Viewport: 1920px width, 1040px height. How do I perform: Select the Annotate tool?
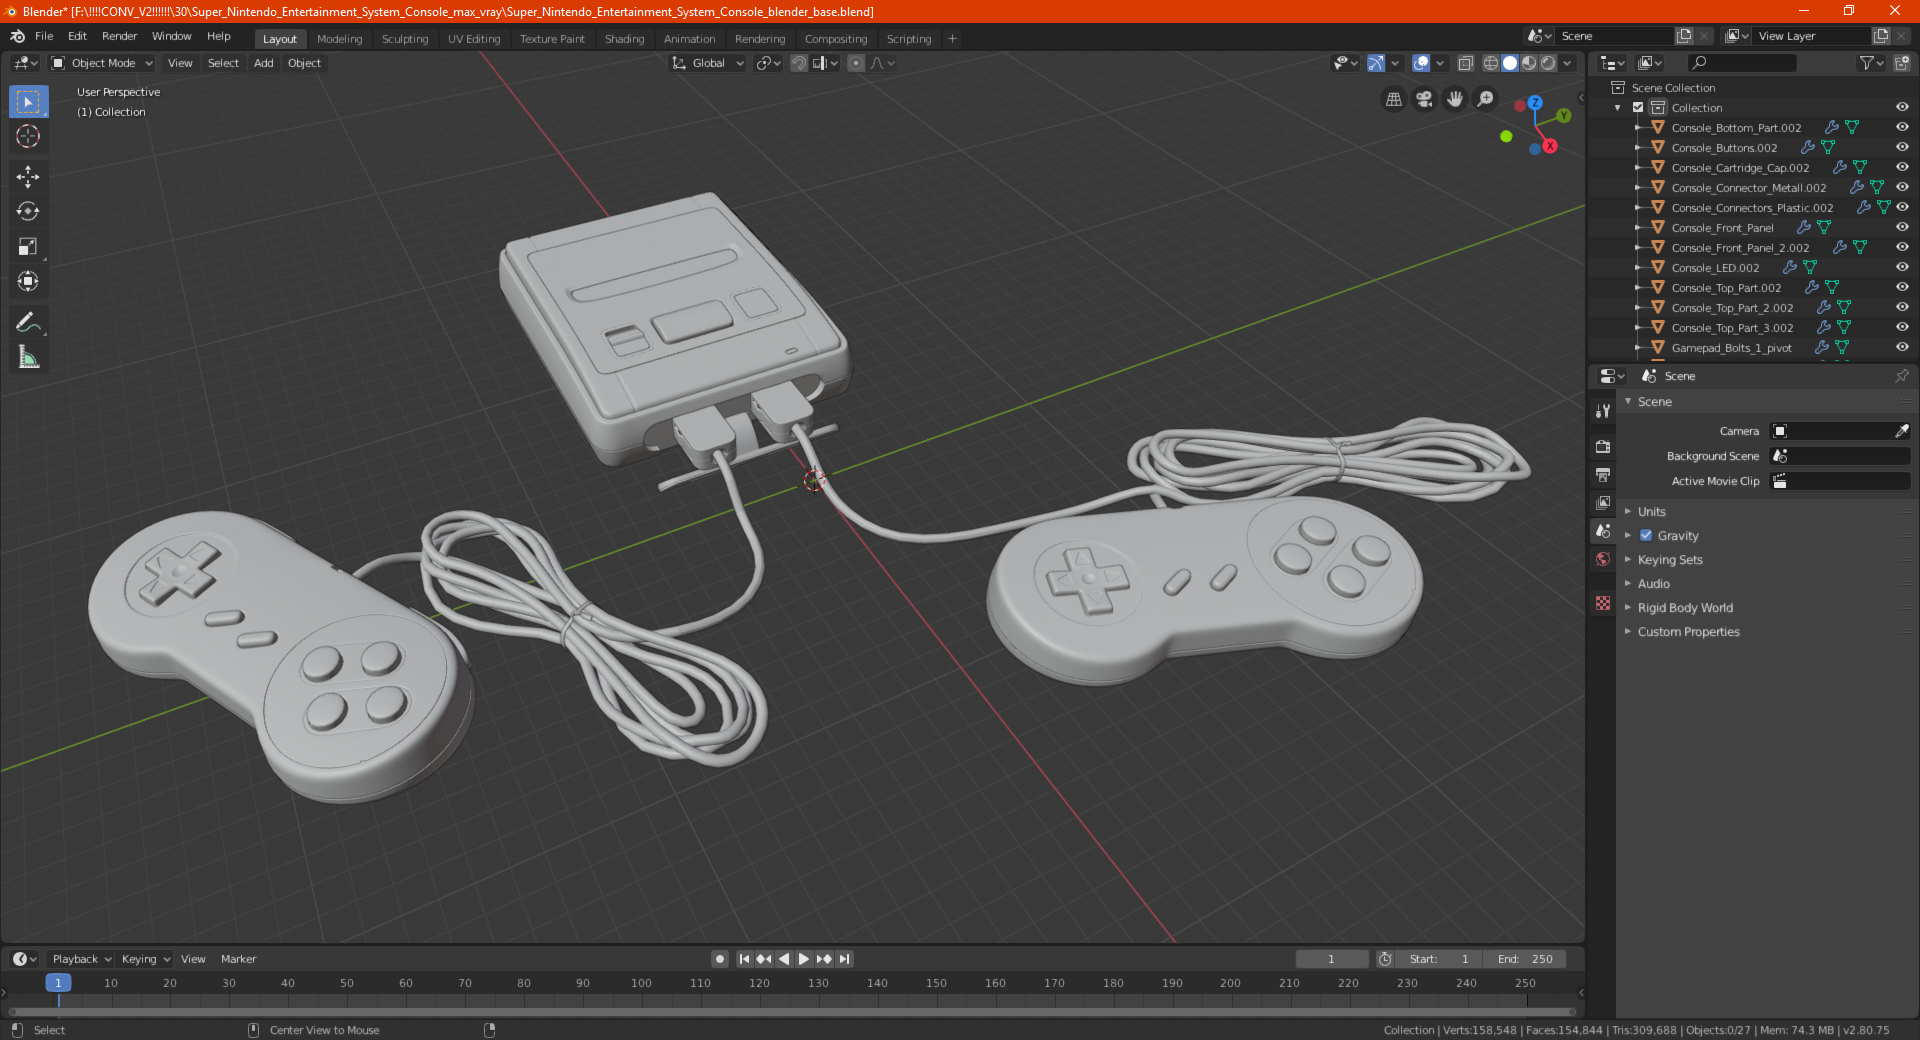point(28,322)
